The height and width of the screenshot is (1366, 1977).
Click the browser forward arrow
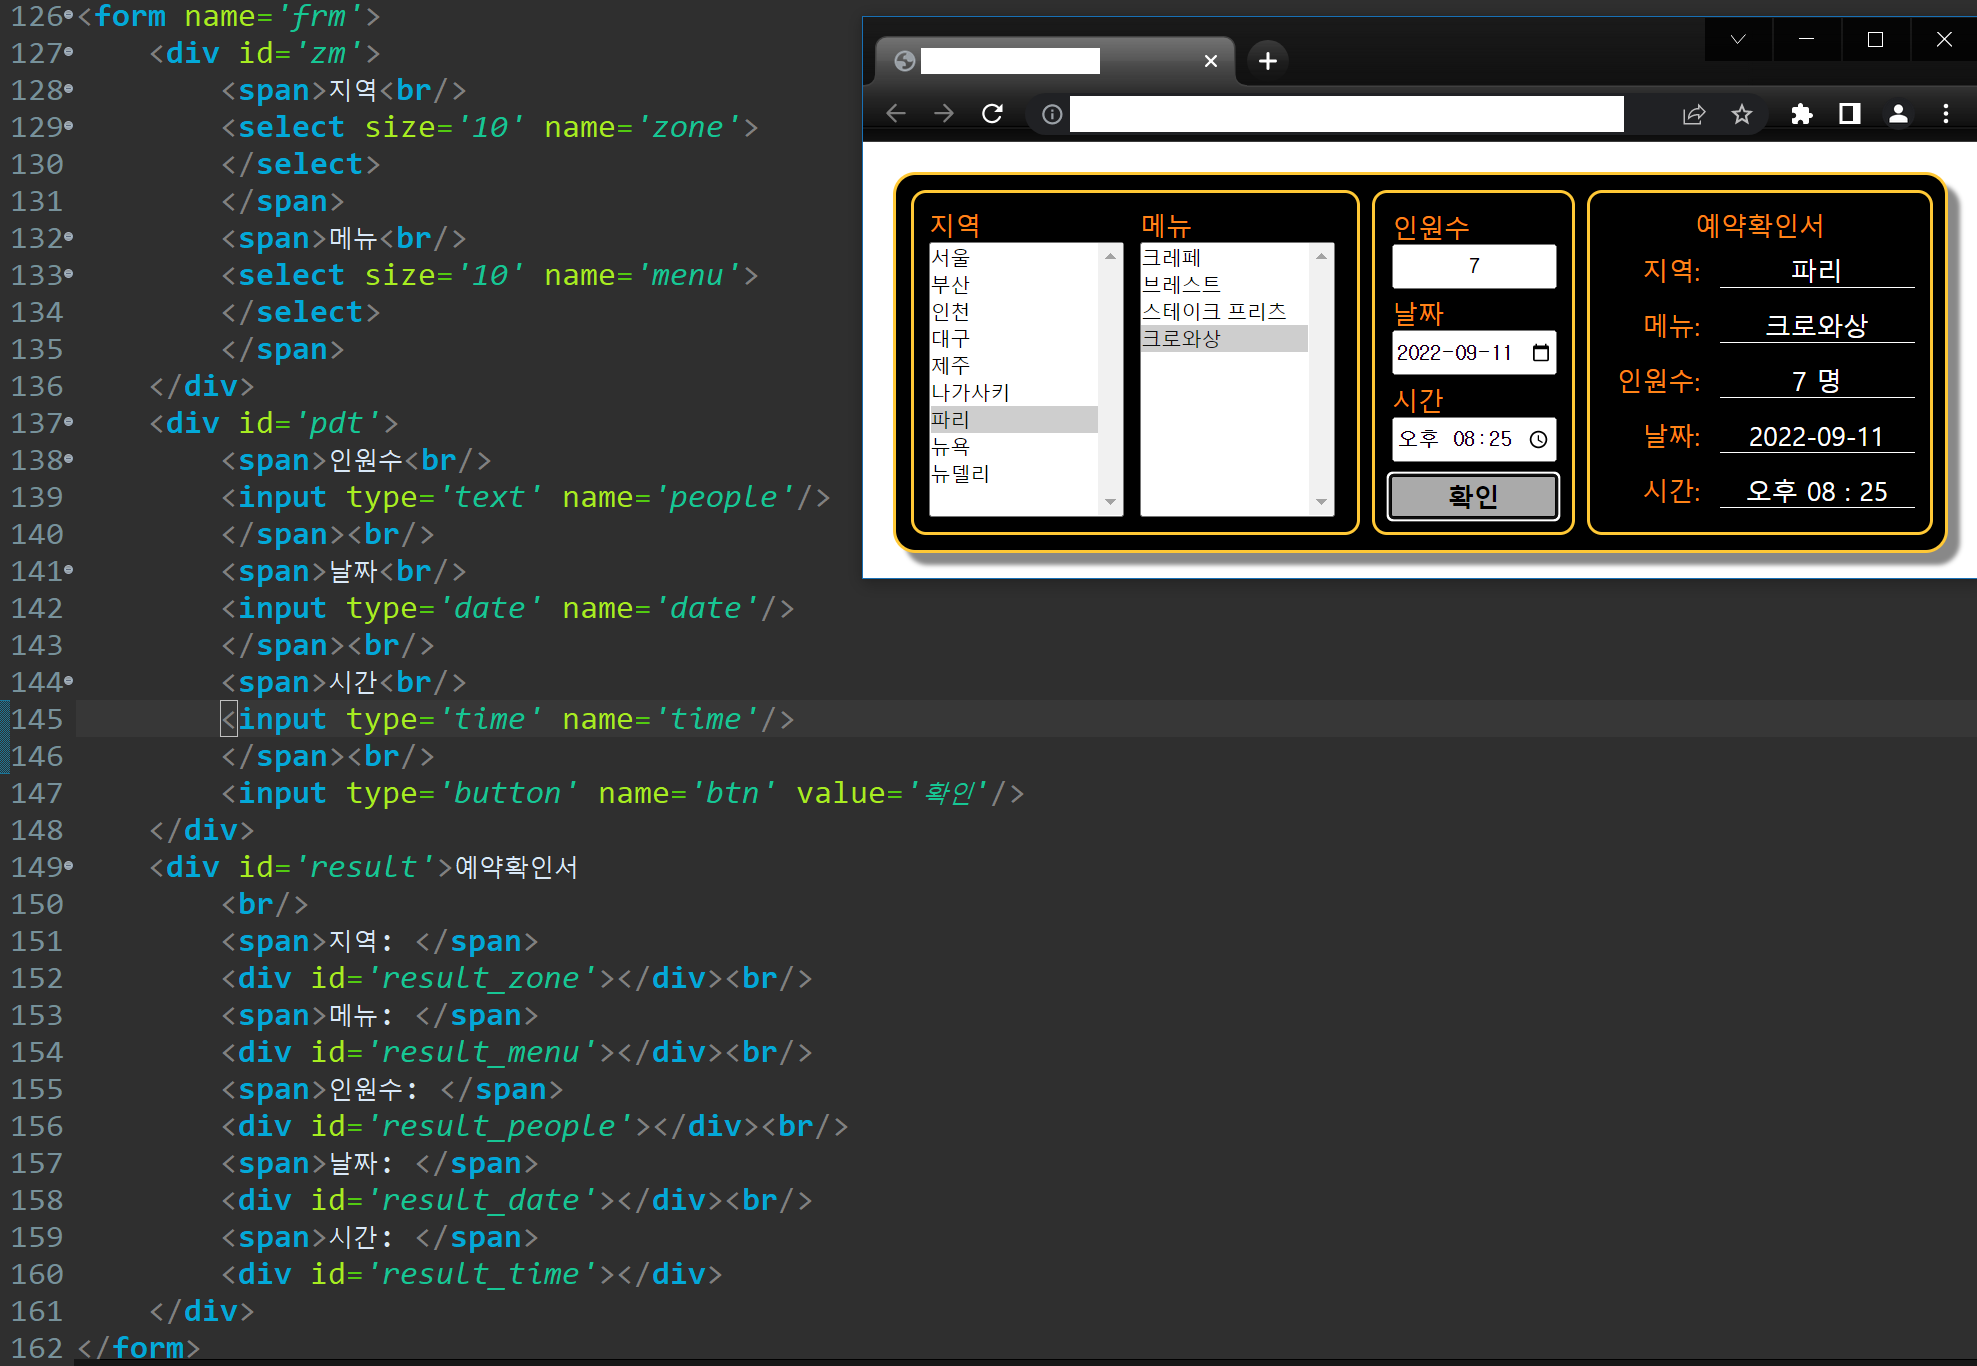943,114
